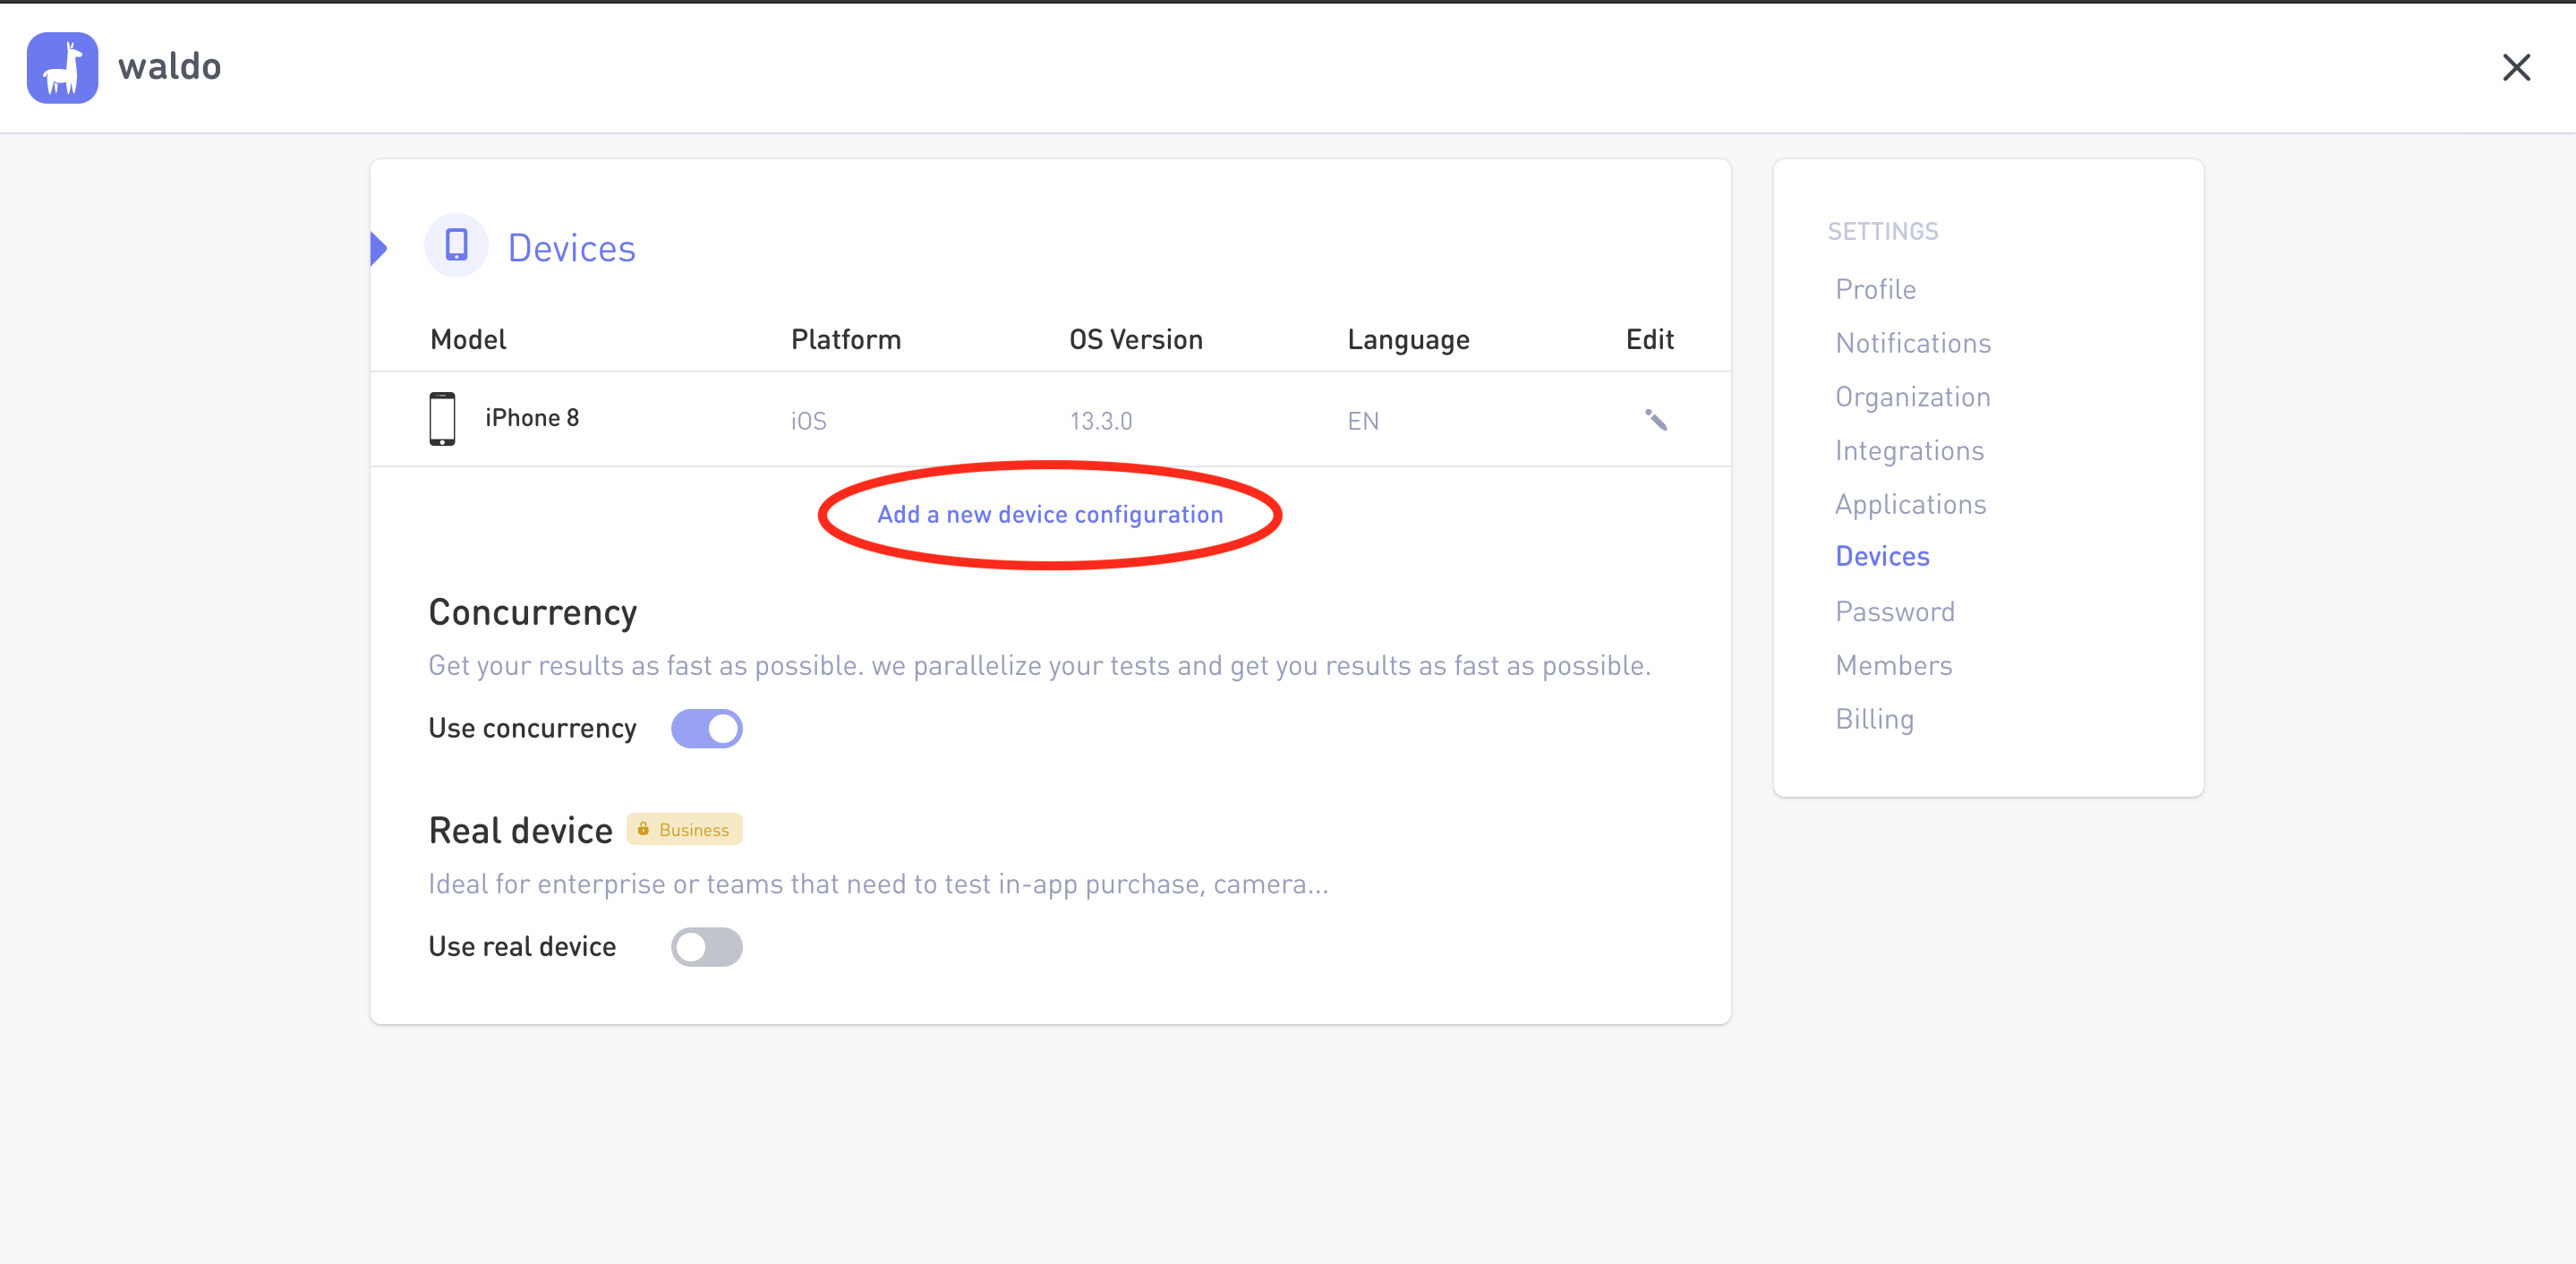The image size is (2576, 1264).
Task: Click Add a new device configuration link
Action: 1050,514
